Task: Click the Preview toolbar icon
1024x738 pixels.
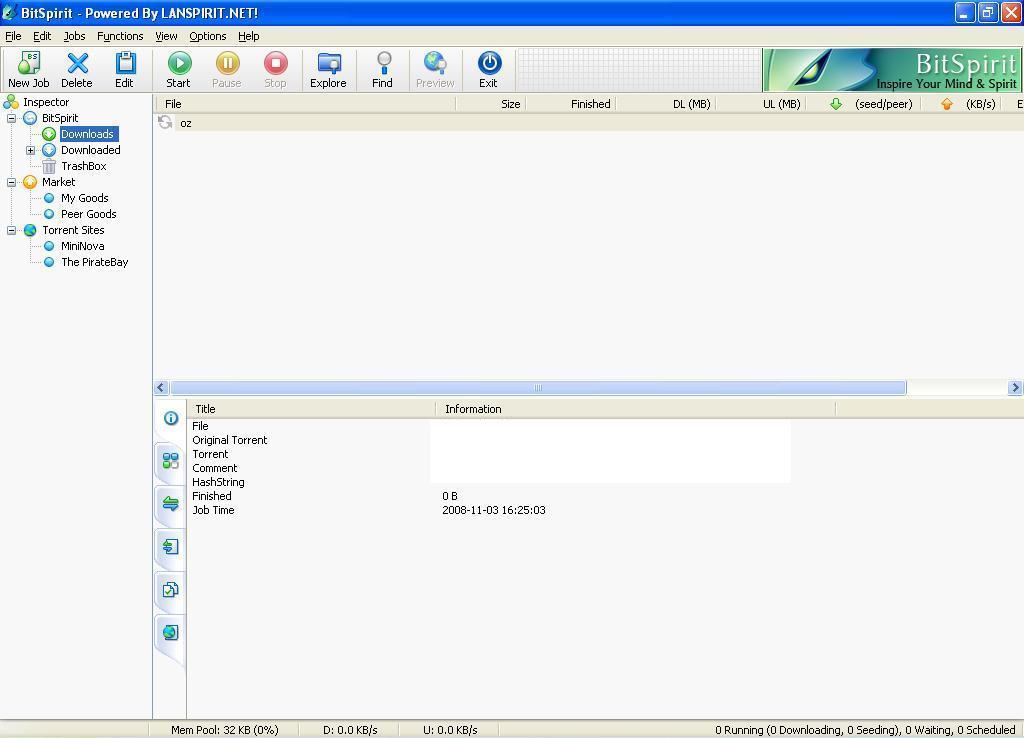Action: point(434,63)
